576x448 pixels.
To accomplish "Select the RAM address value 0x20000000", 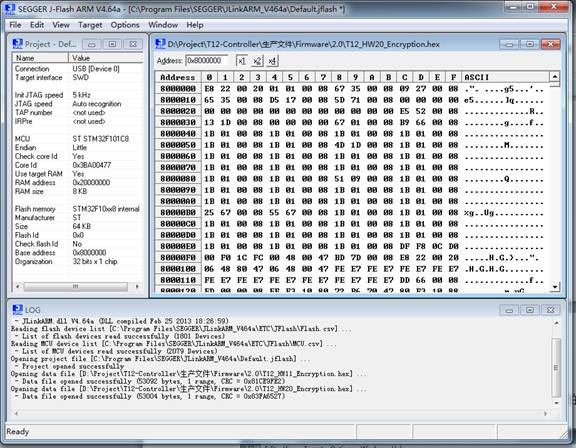I will 91,183.
